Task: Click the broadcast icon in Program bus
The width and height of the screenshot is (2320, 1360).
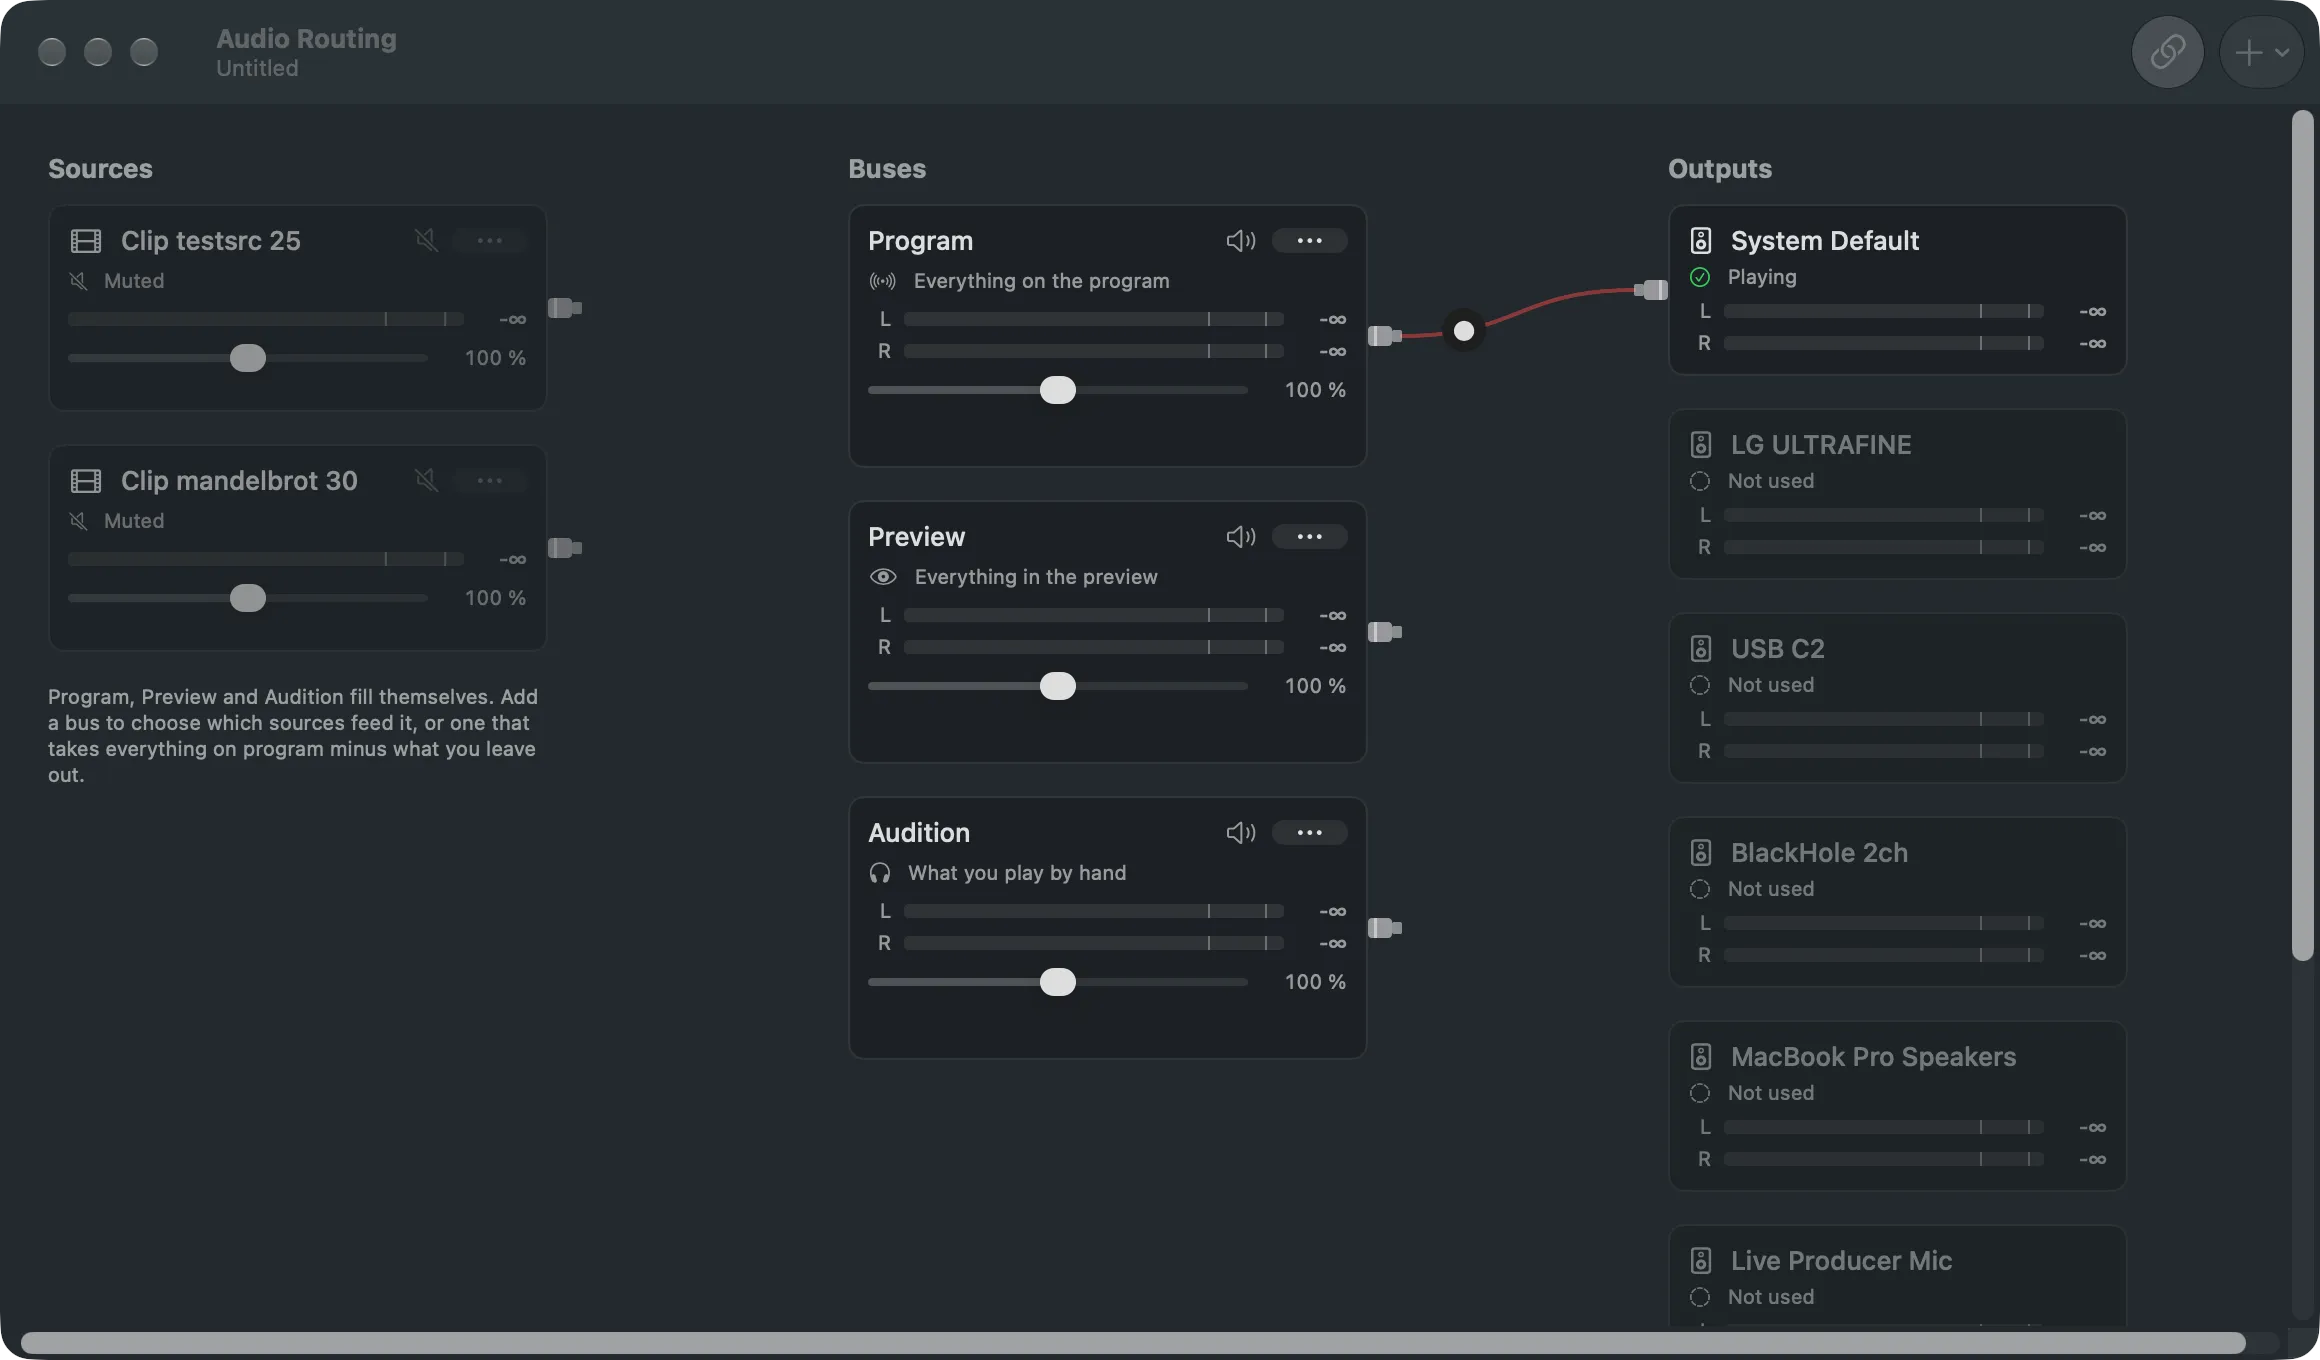Action: (x=883, y=281)
